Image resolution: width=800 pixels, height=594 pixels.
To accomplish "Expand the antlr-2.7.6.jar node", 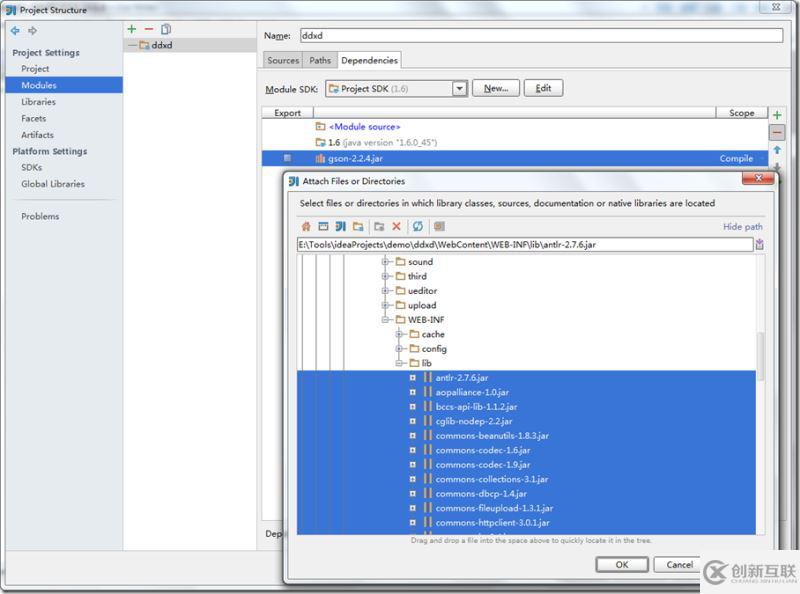I will pyautogui.click(x=413, y=378).
